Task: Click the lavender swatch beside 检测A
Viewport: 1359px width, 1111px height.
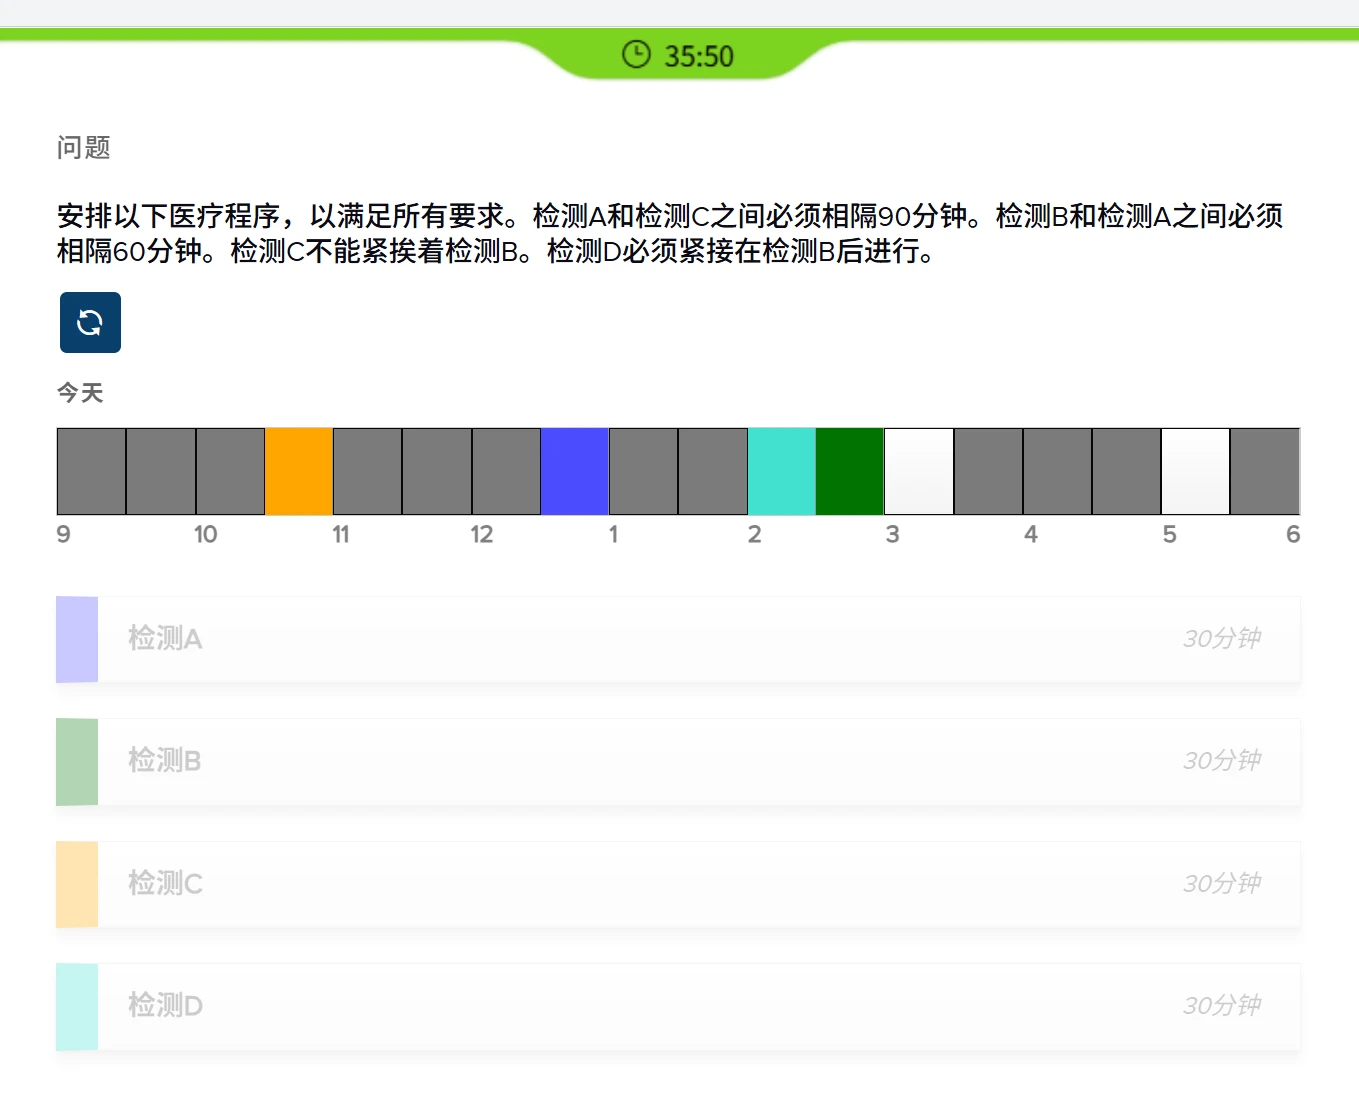Action: 77,639
